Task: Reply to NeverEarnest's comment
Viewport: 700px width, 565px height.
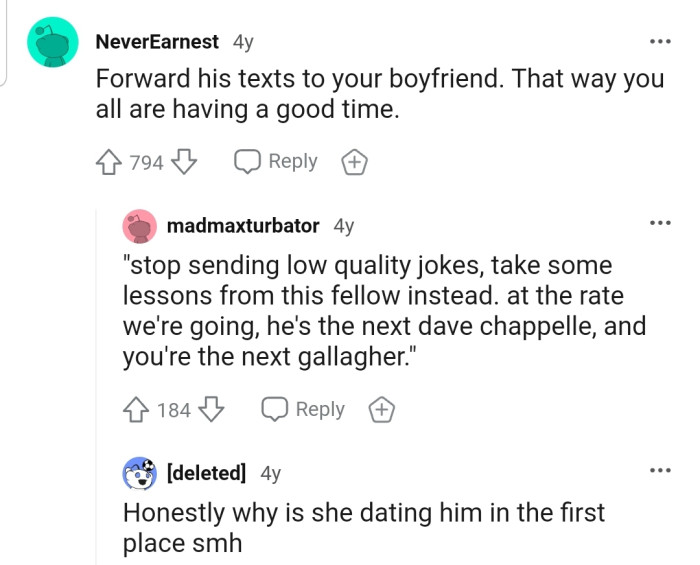Action: 276,162
